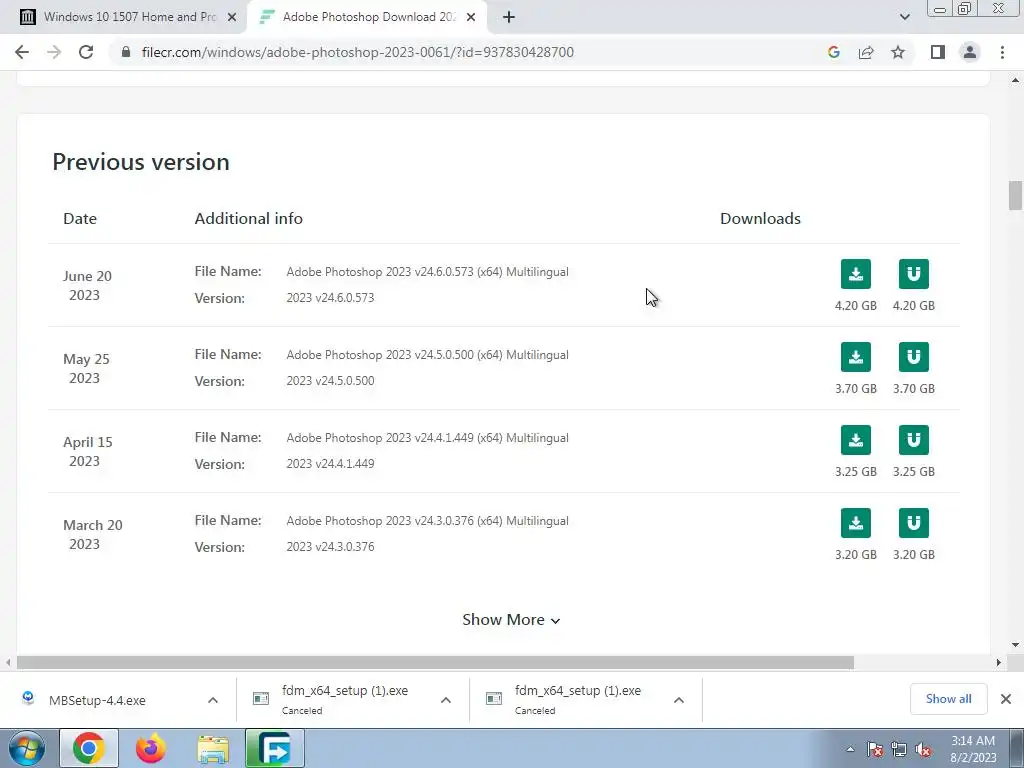Download the June 20 2023 v24.6.0.573 direct file

(856, 274)
